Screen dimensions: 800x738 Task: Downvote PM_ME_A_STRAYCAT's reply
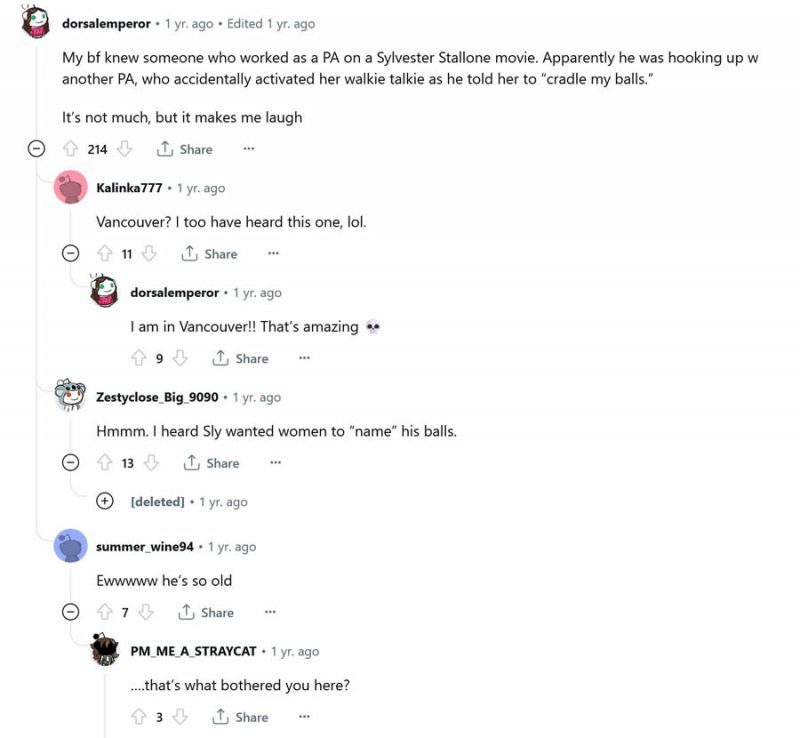coord(180,717)
